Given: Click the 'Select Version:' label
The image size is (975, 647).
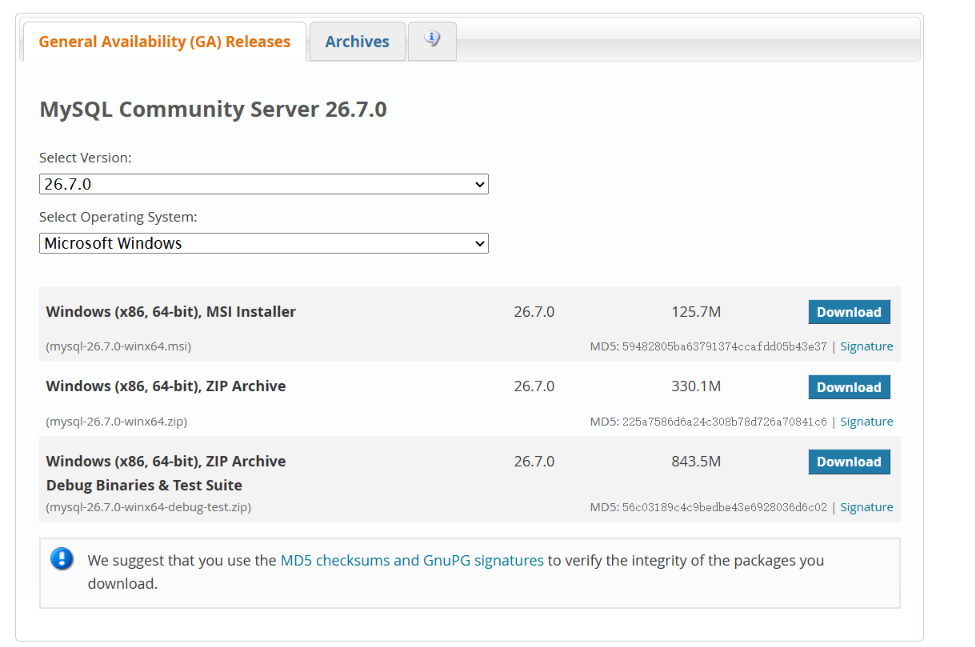Looking at the screenshot, I should coord(85,158).
